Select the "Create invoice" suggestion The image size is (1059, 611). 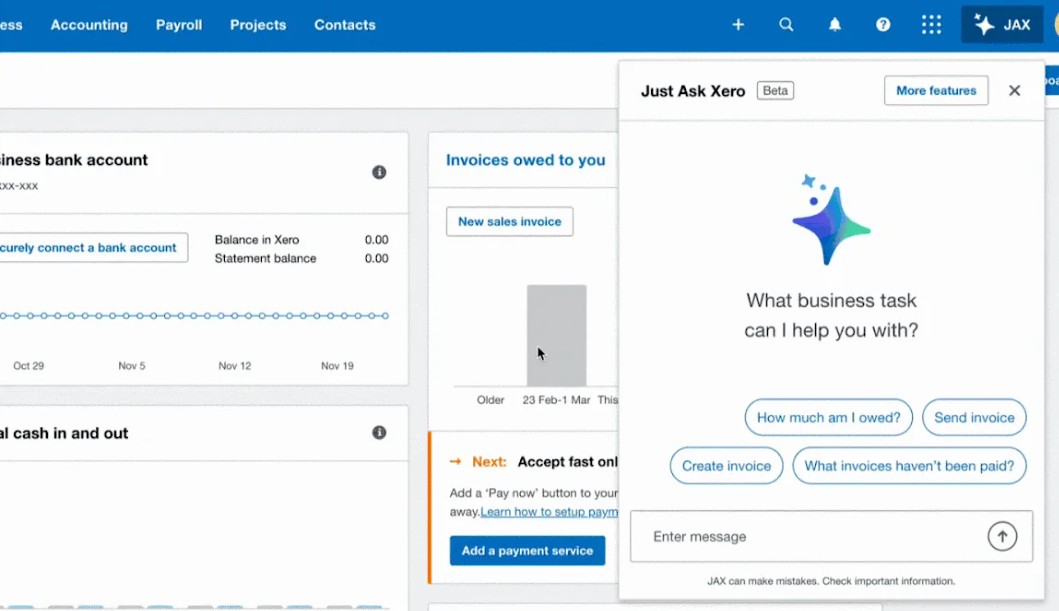point(726,466)
